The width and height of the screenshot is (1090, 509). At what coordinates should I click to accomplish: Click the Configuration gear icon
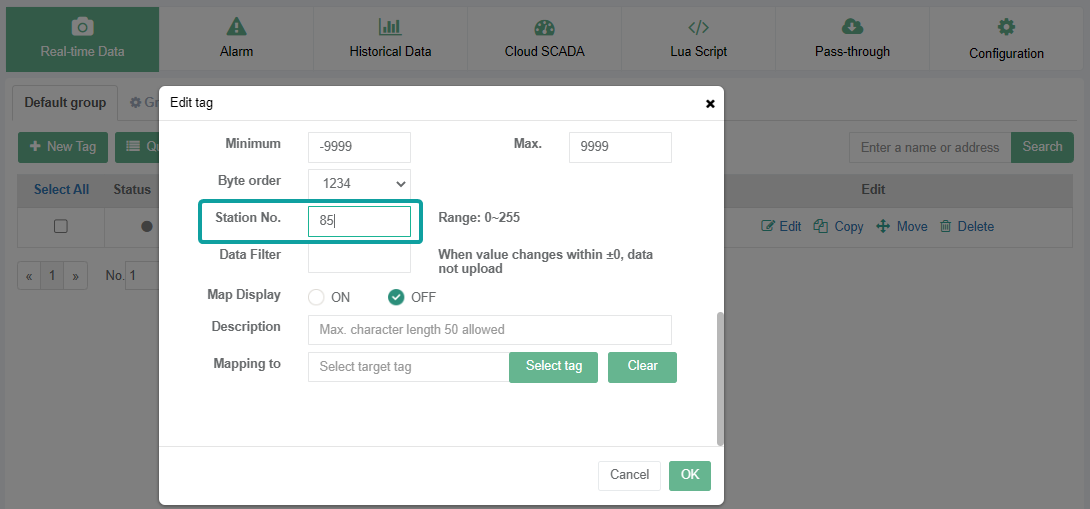(x=1006, y=27)
